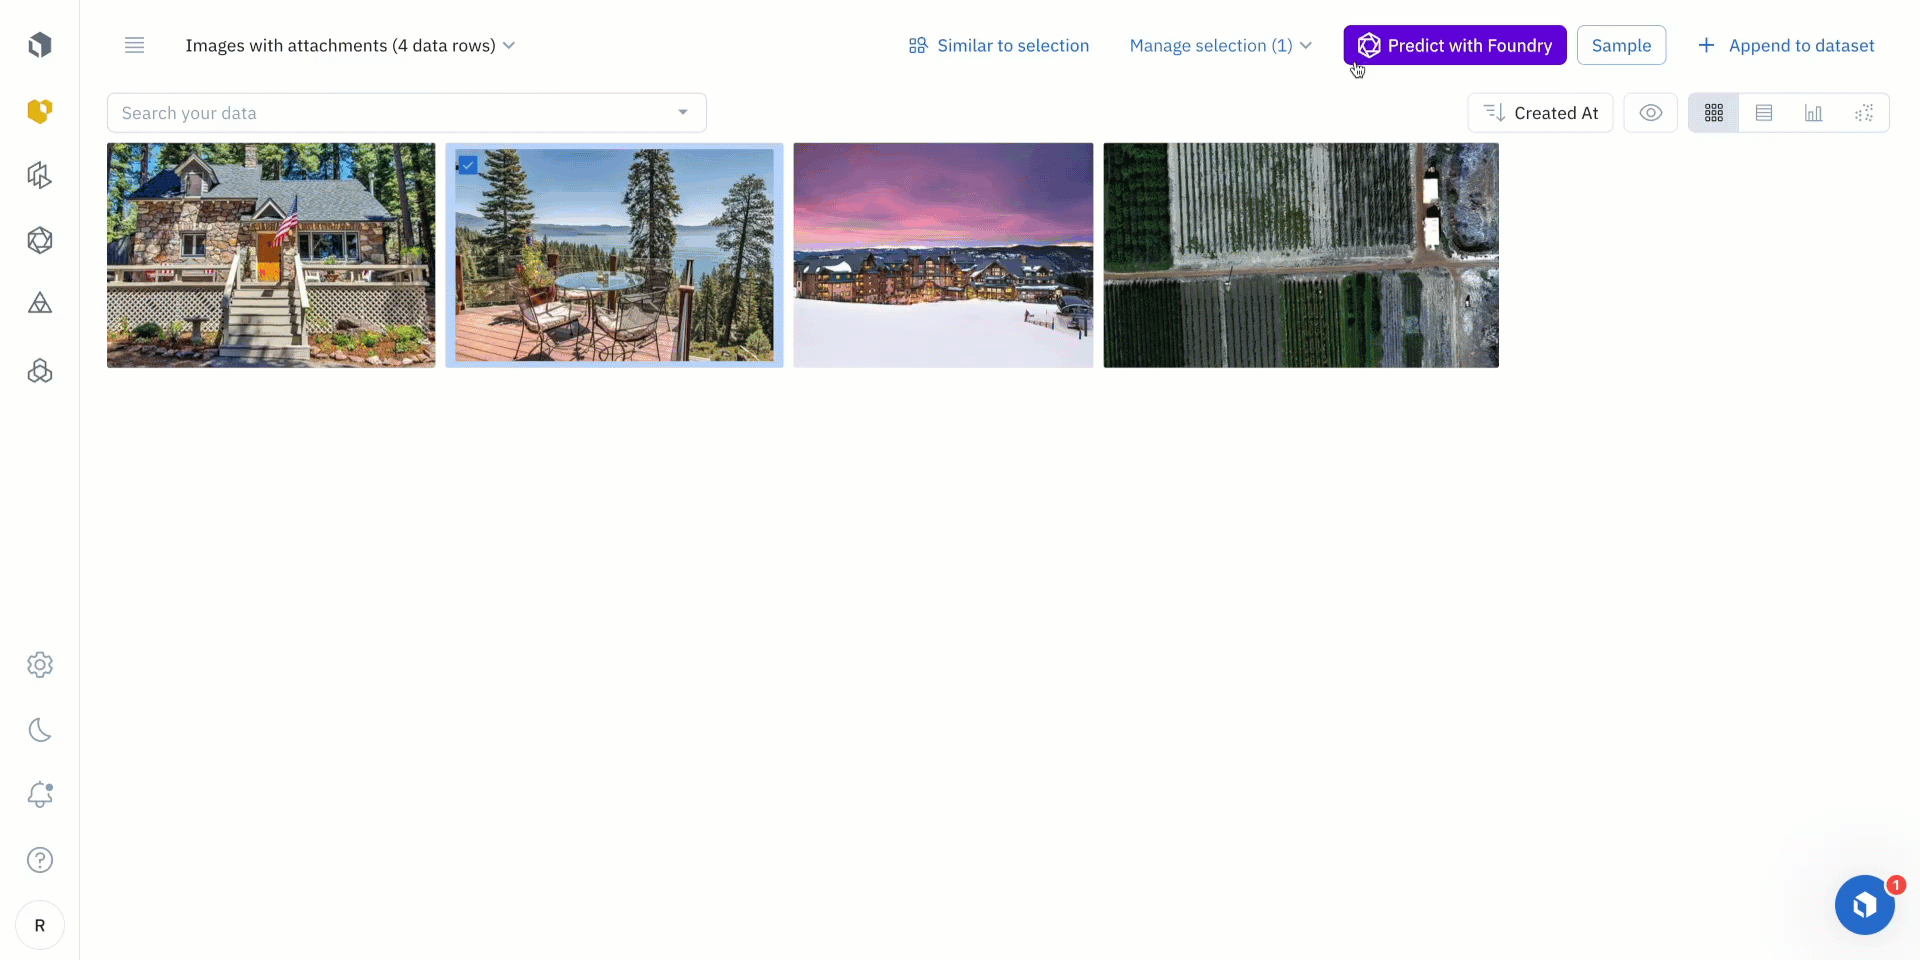Open the Settings gear in sidebar
The height and width of the screenshot is (960, 1920).
(x=40, y=665)
